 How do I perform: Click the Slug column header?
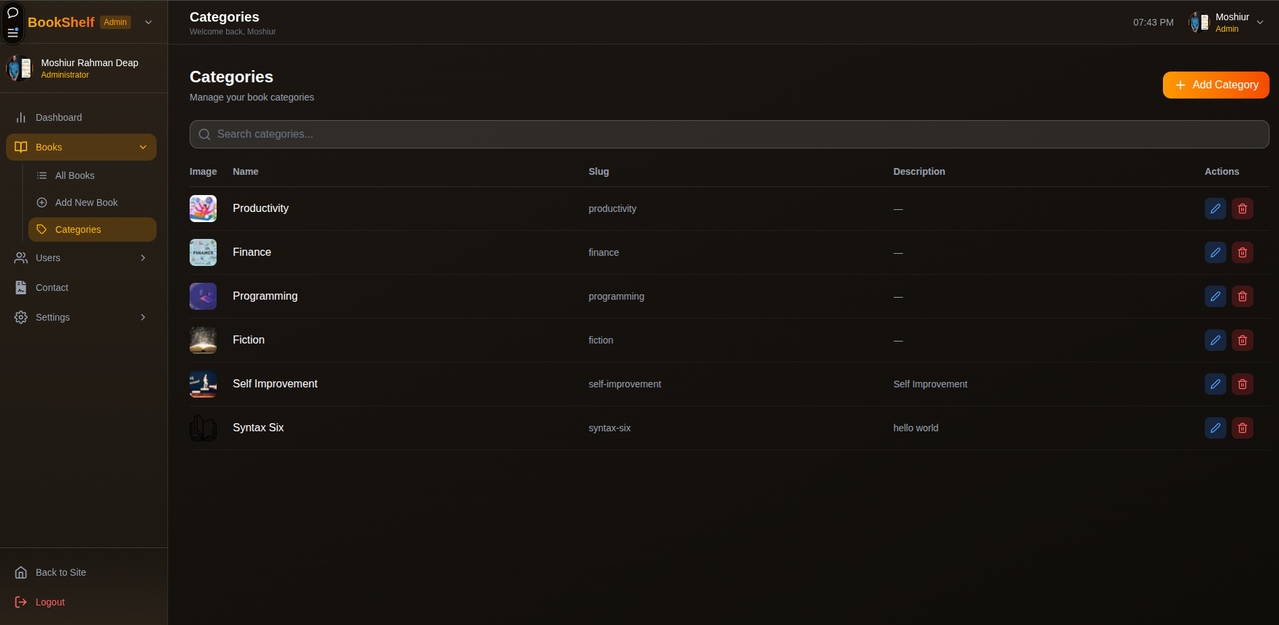[598, 171]
